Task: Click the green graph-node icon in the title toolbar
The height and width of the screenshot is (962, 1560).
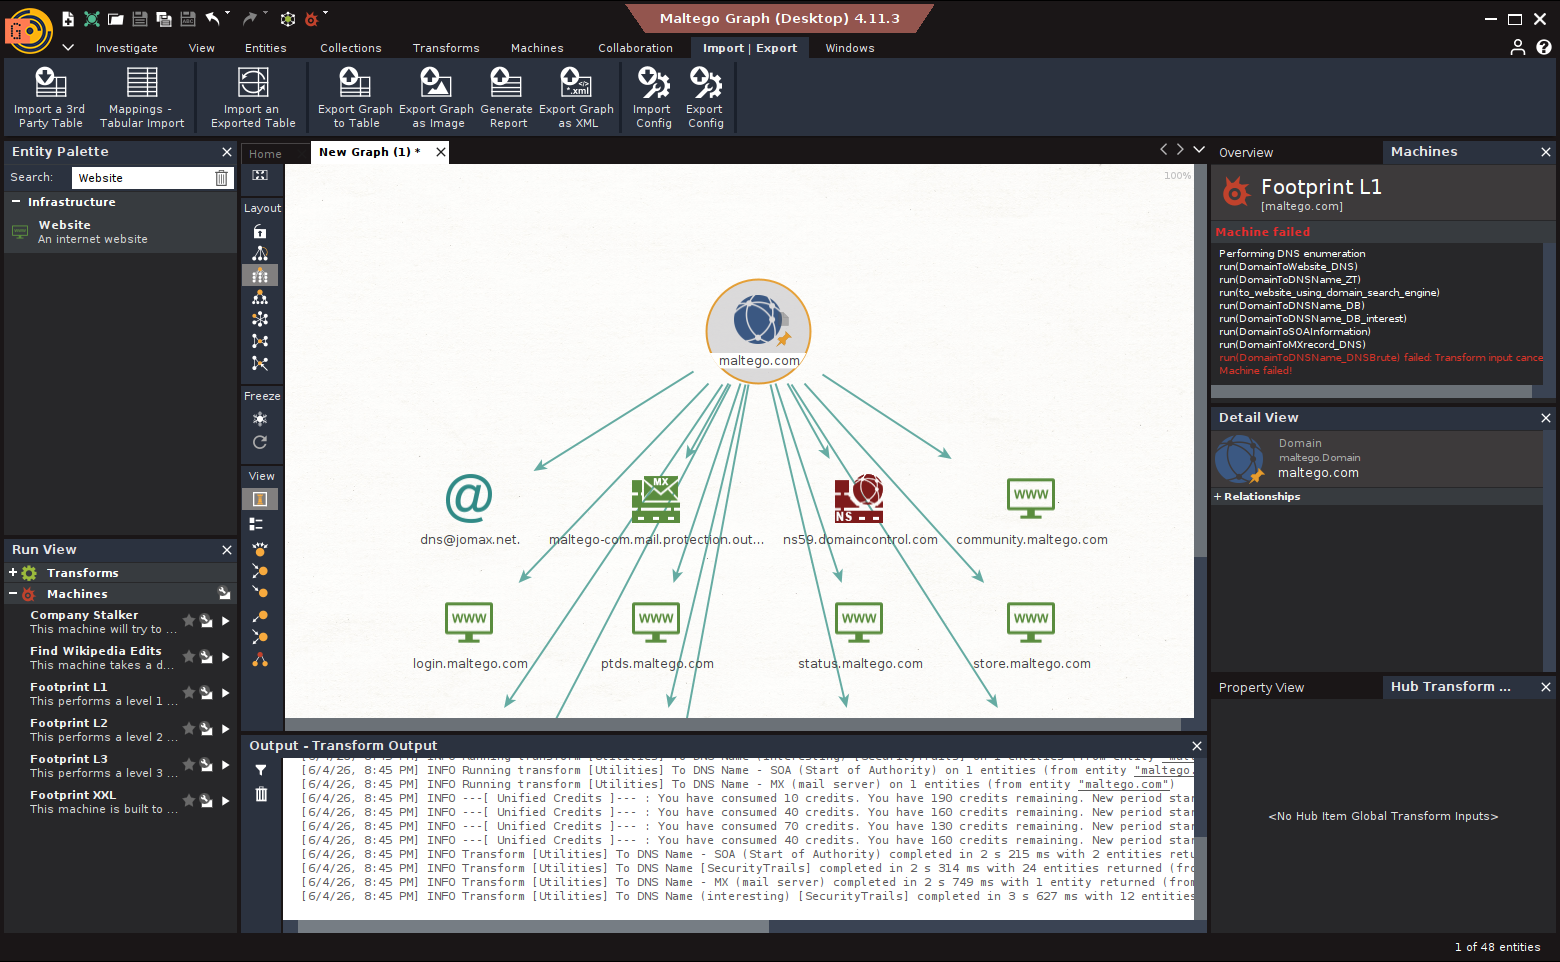Action: pyautogui.click(x=92, y=19)
